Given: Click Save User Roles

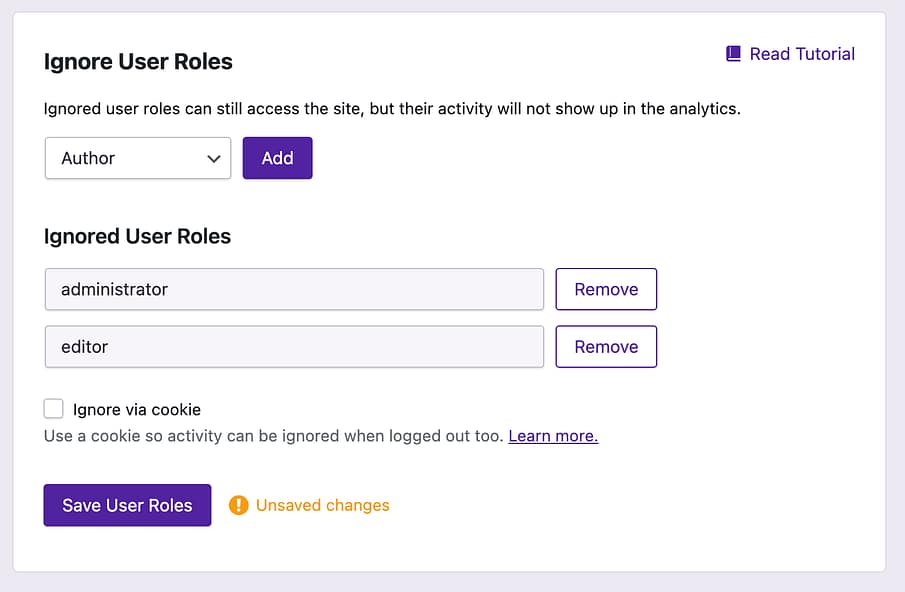Looking at the screenshot, I should tap(127, 505).
